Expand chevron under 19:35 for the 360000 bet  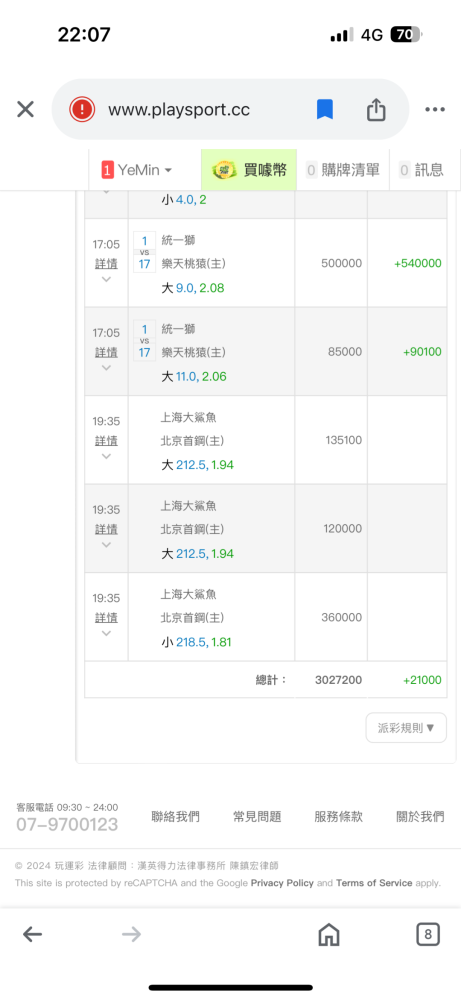[x=106, y=633]
